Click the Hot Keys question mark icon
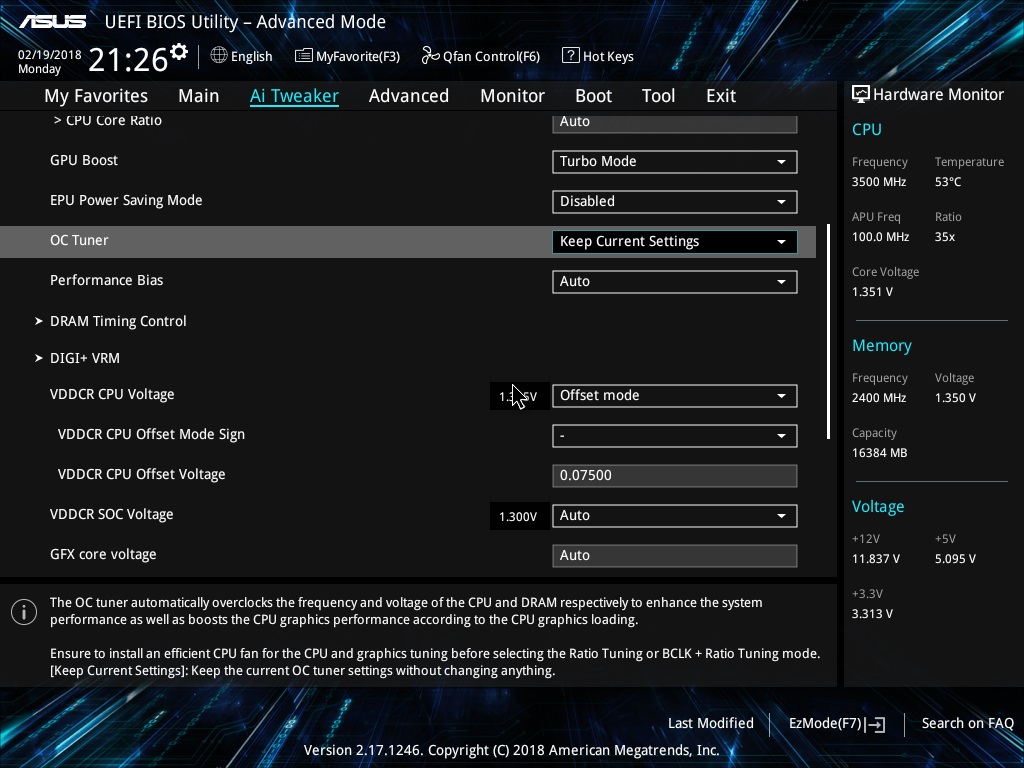1024x768 pixels. tap(570, 56)
